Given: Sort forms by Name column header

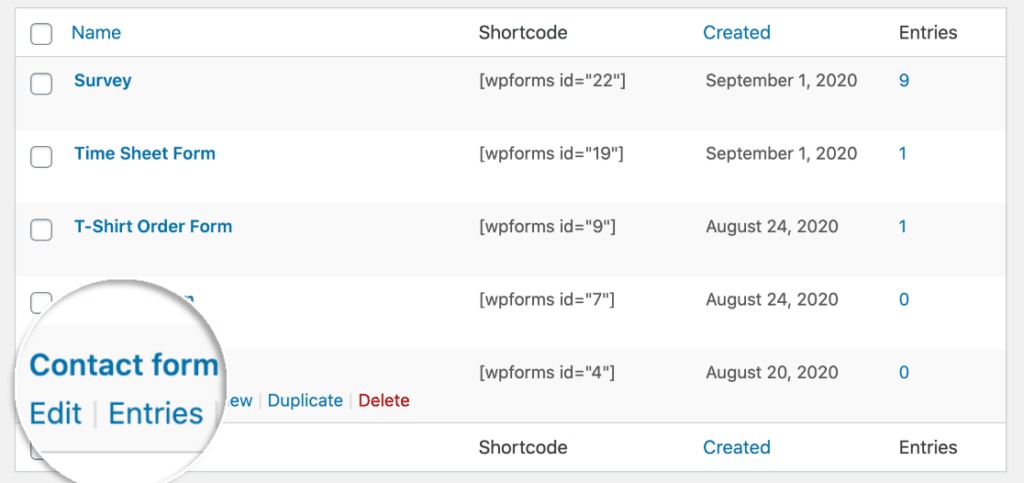Looking at the screenshot, I should [x=96, y=33].
